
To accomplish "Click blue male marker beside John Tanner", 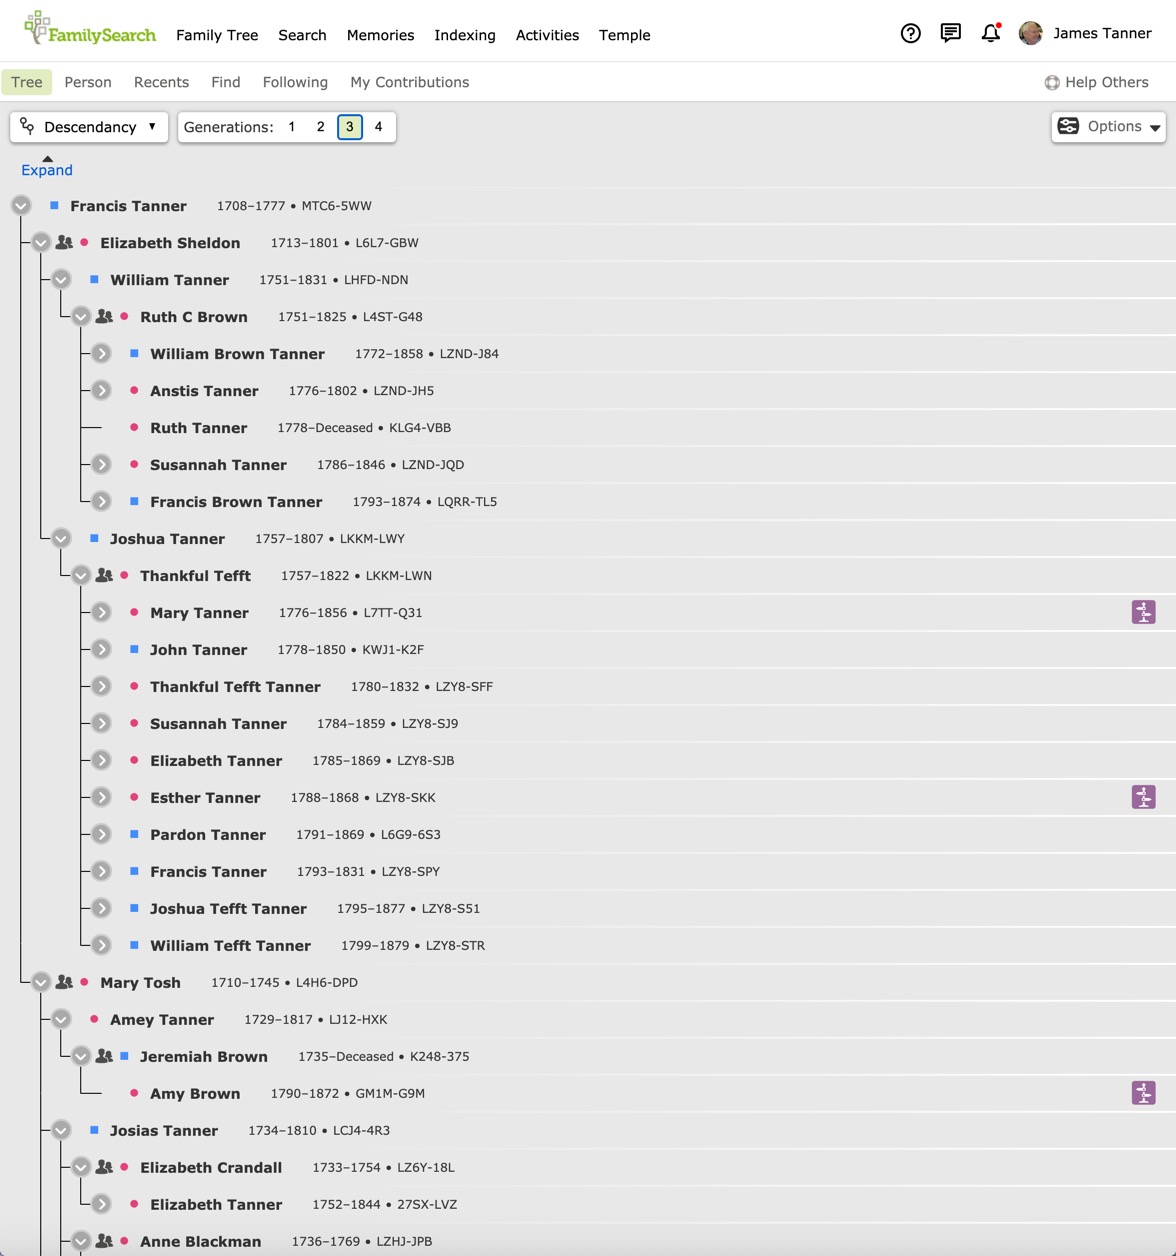I will (x=134, y=649).
